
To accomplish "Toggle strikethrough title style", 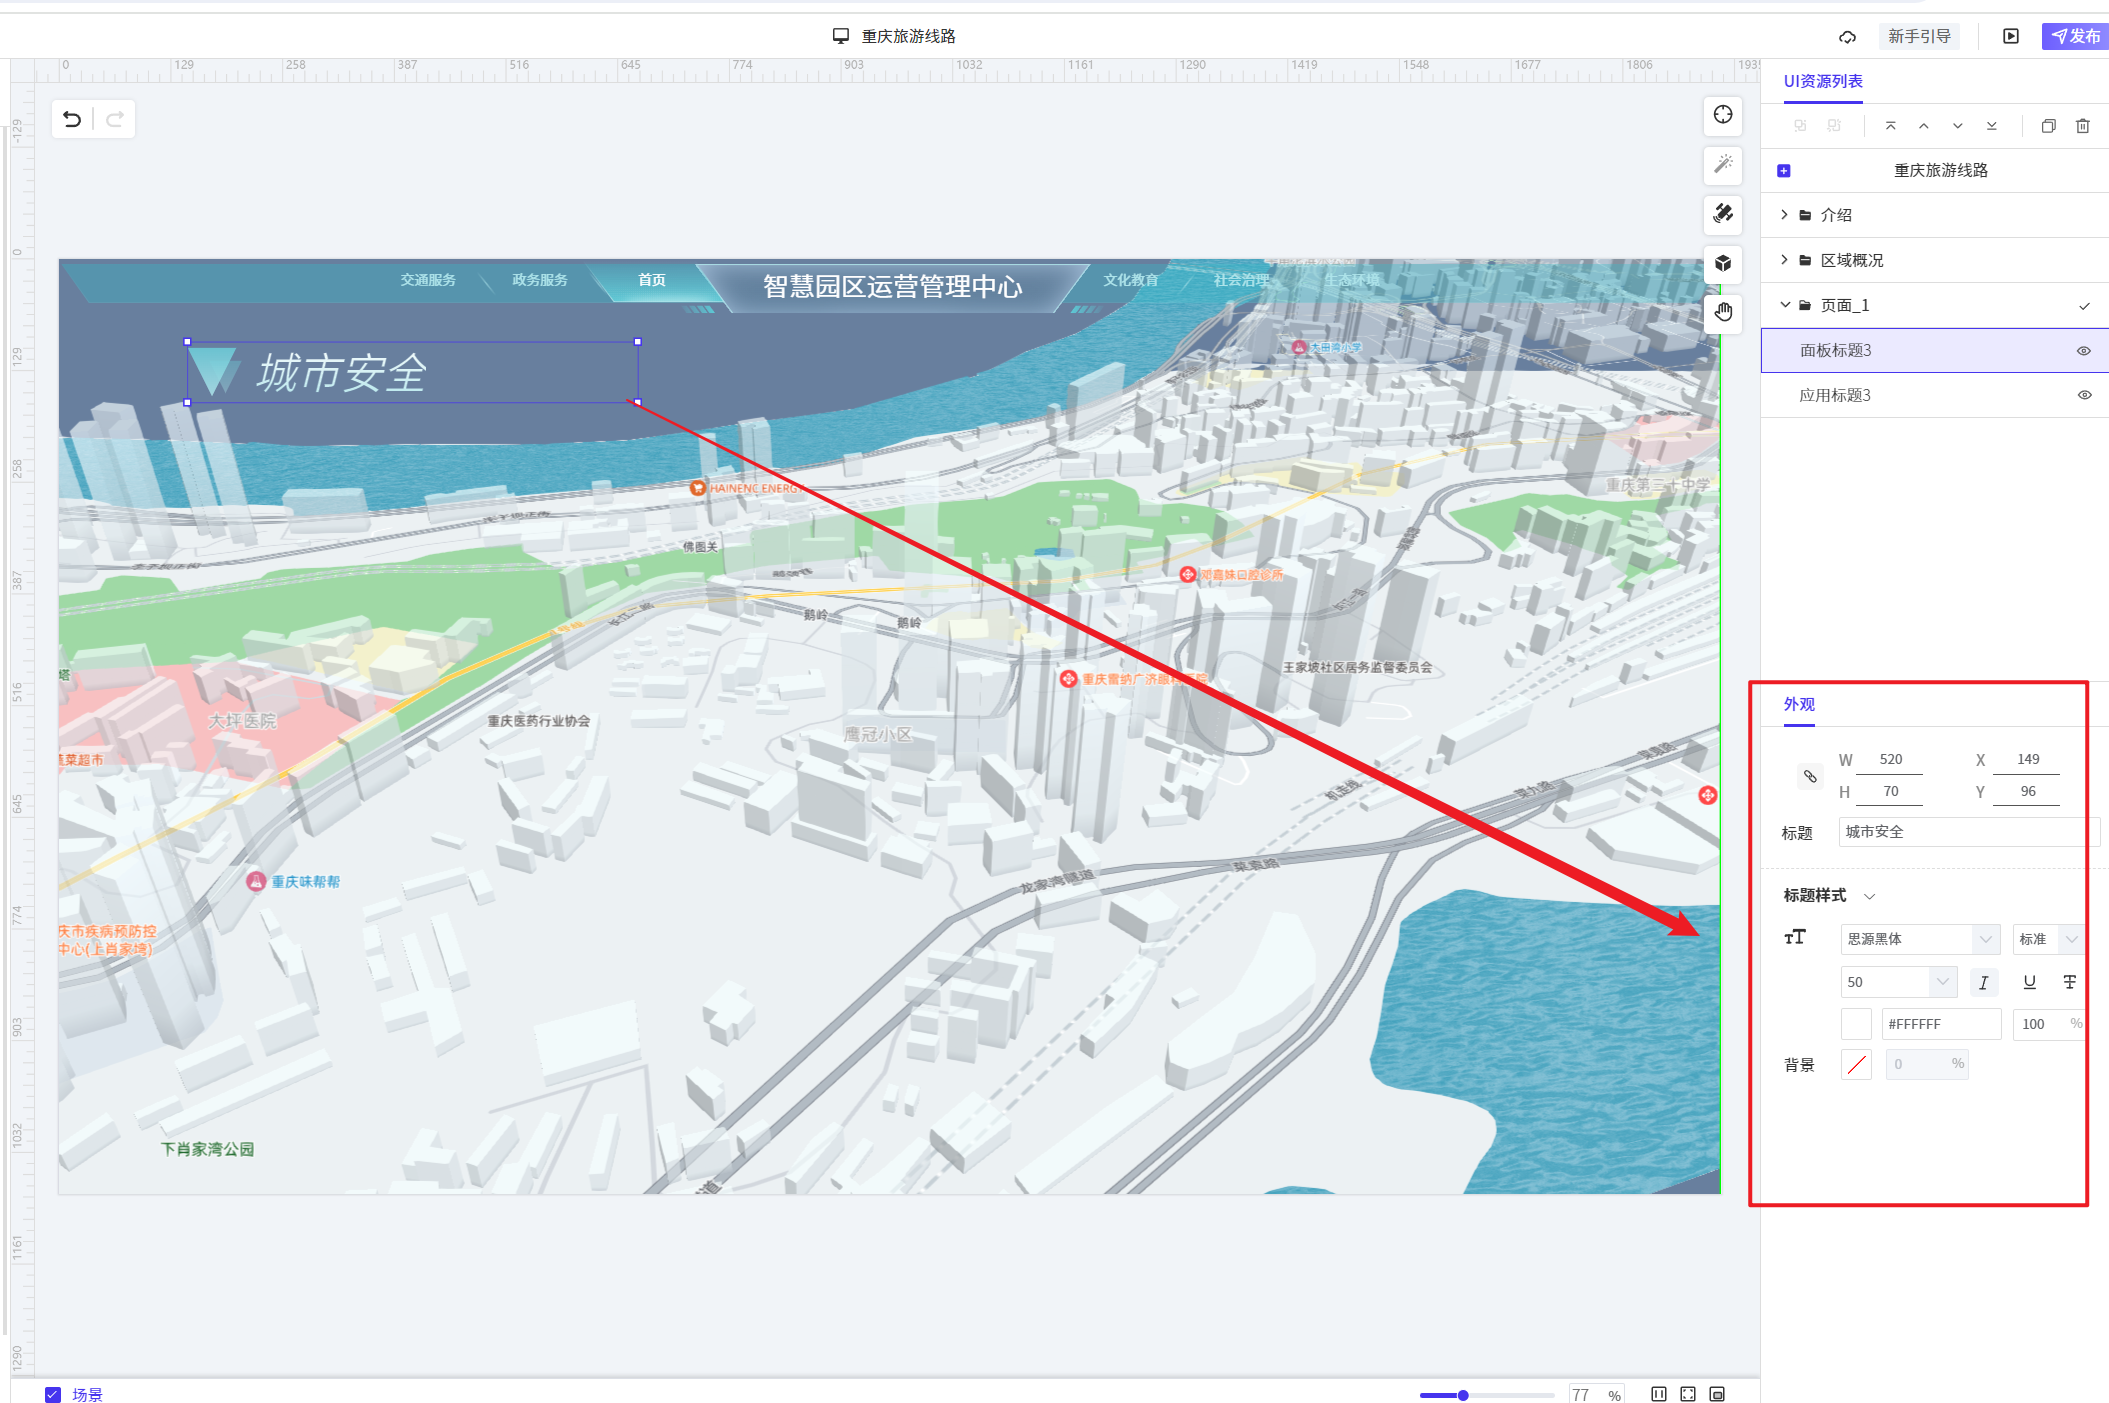I will point(2070,982).
